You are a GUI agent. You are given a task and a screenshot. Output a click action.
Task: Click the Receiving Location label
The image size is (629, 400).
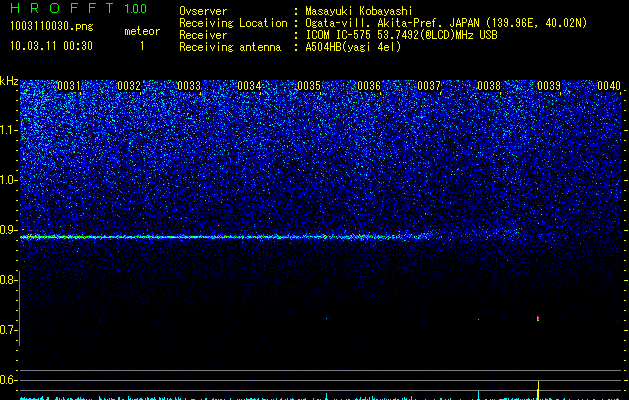pyautogui.click(x=233, y=23)
